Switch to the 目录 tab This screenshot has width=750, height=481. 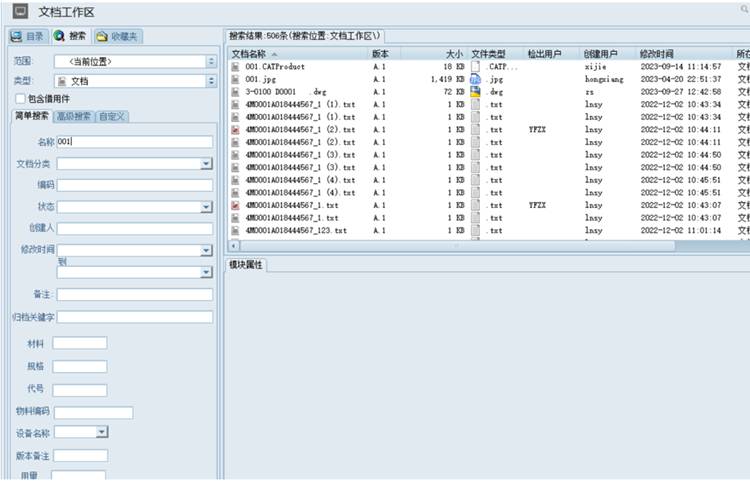(28, 36)
